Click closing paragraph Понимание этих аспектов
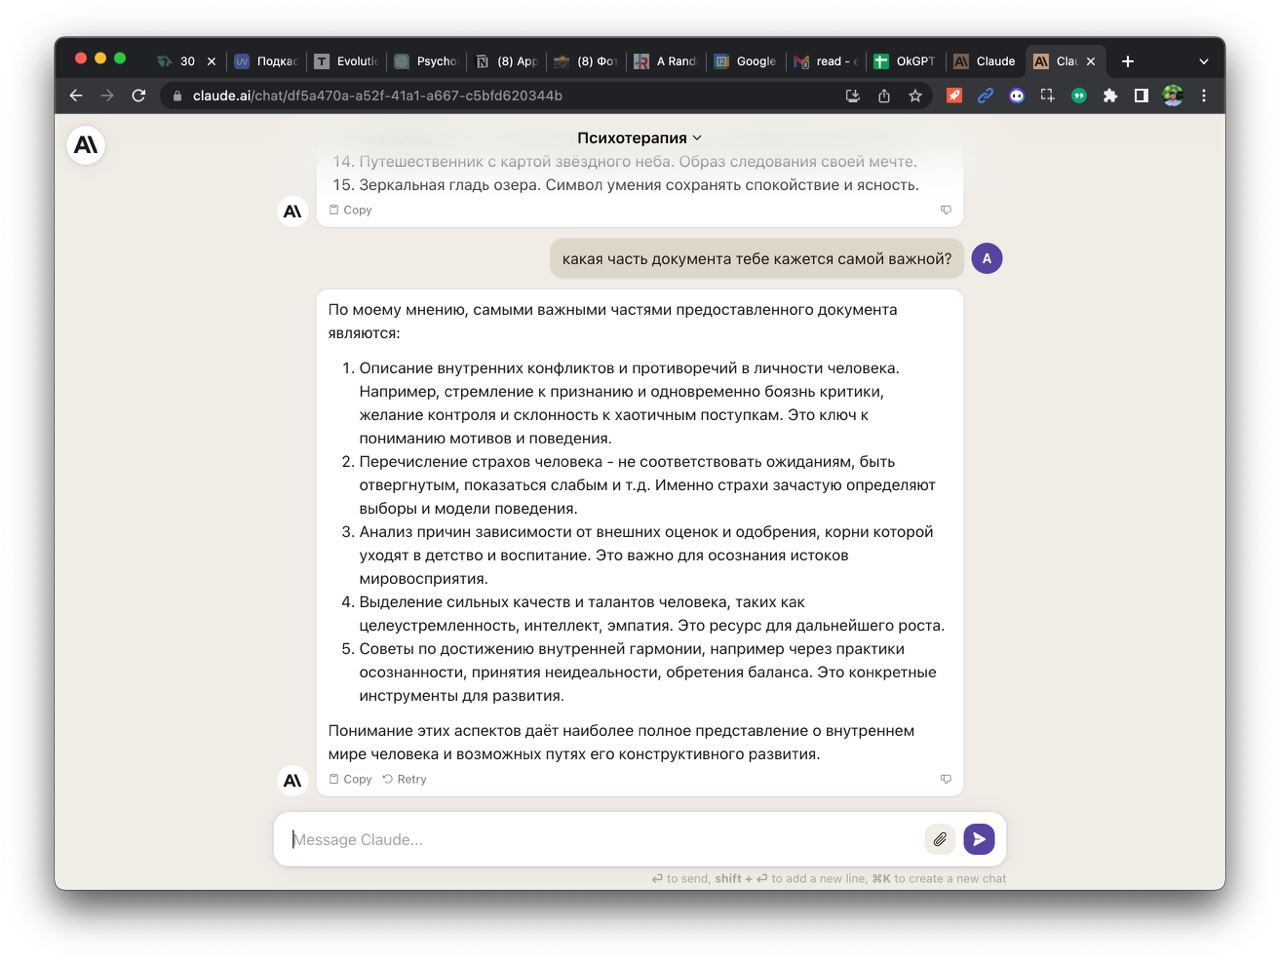 click(x=621, y=742)
